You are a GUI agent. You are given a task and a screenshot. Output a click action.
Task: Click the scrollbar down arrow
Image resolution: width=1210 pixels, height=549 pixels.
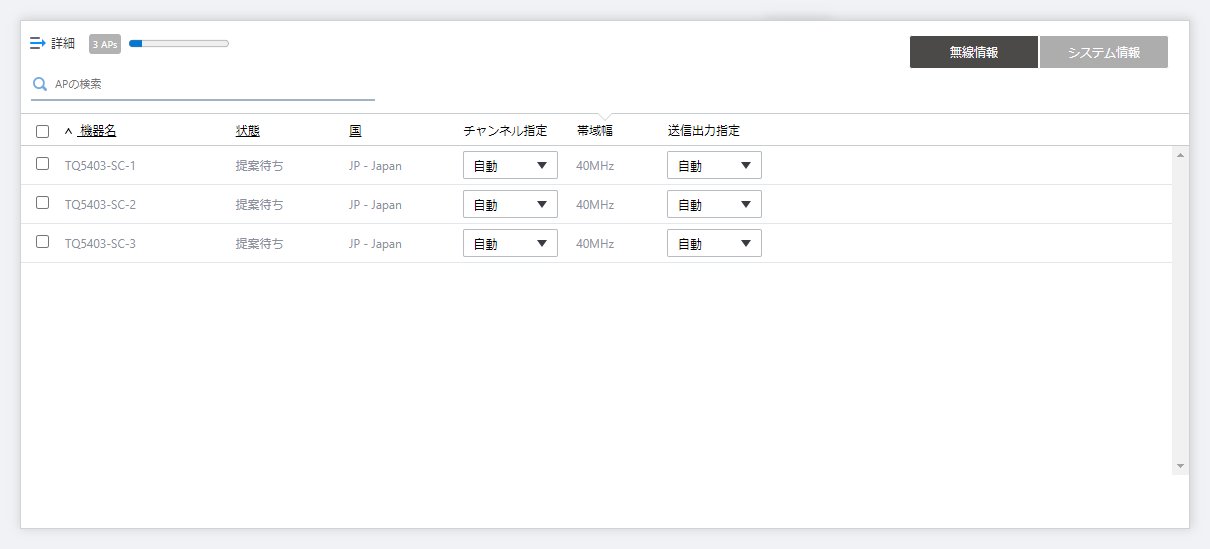(x=1181, y=466)
